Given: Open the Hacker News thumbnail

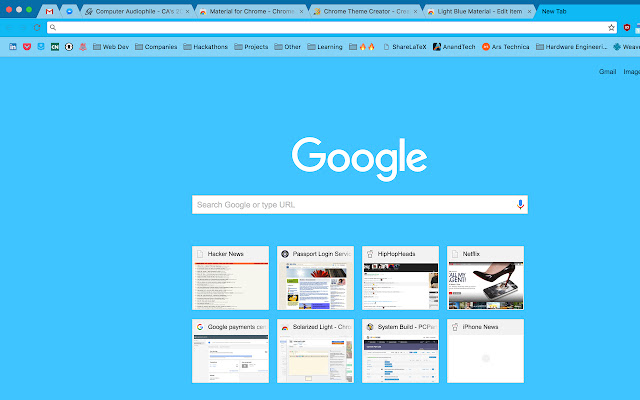Looking at the screenshot, I should click(231, 278).
